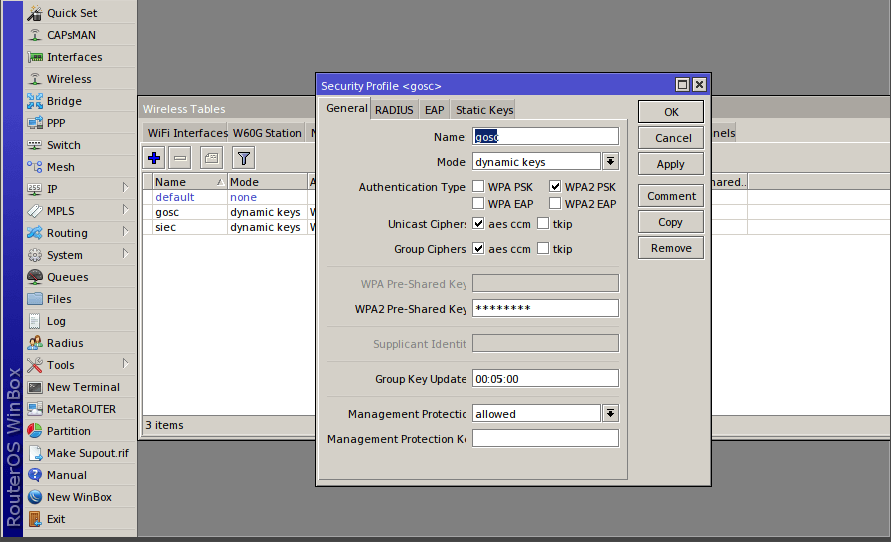Expand MPLS submenu
This screenshot has height=542, width=891.
click(126, 210)
